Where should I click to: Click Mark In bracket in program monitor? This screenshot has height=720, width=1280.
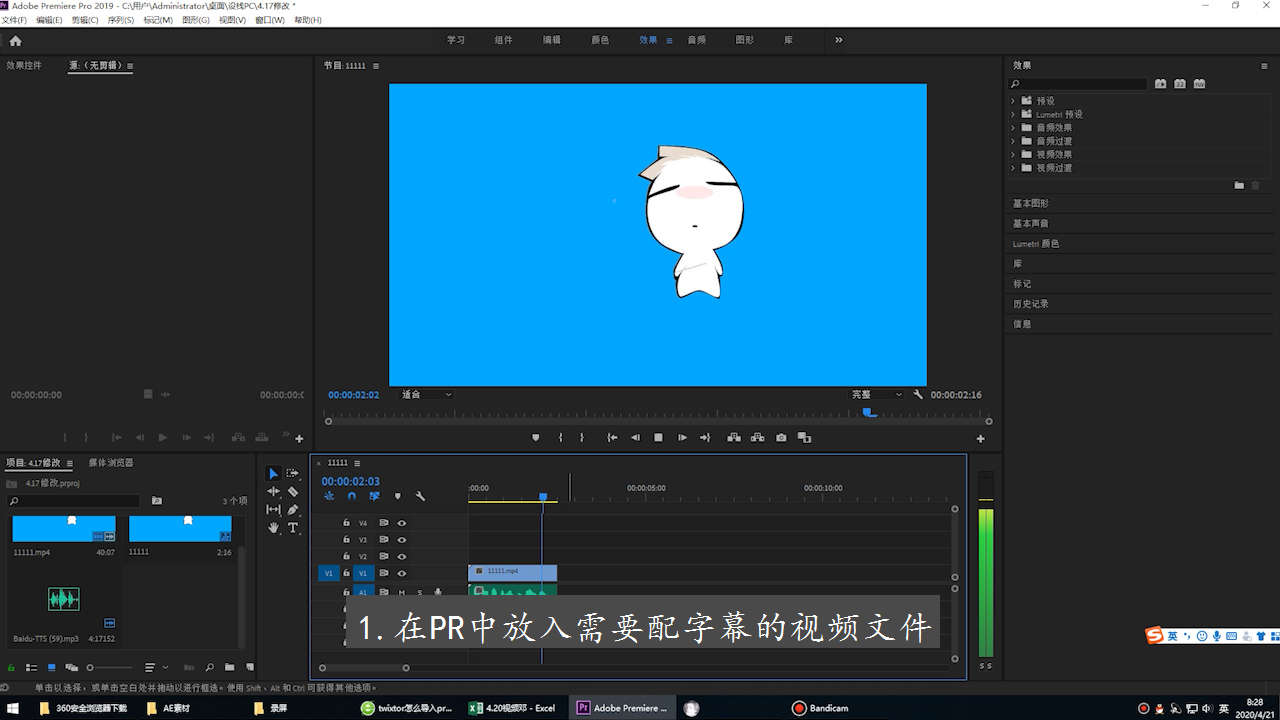pyautogui.click(x=560, y=438)
